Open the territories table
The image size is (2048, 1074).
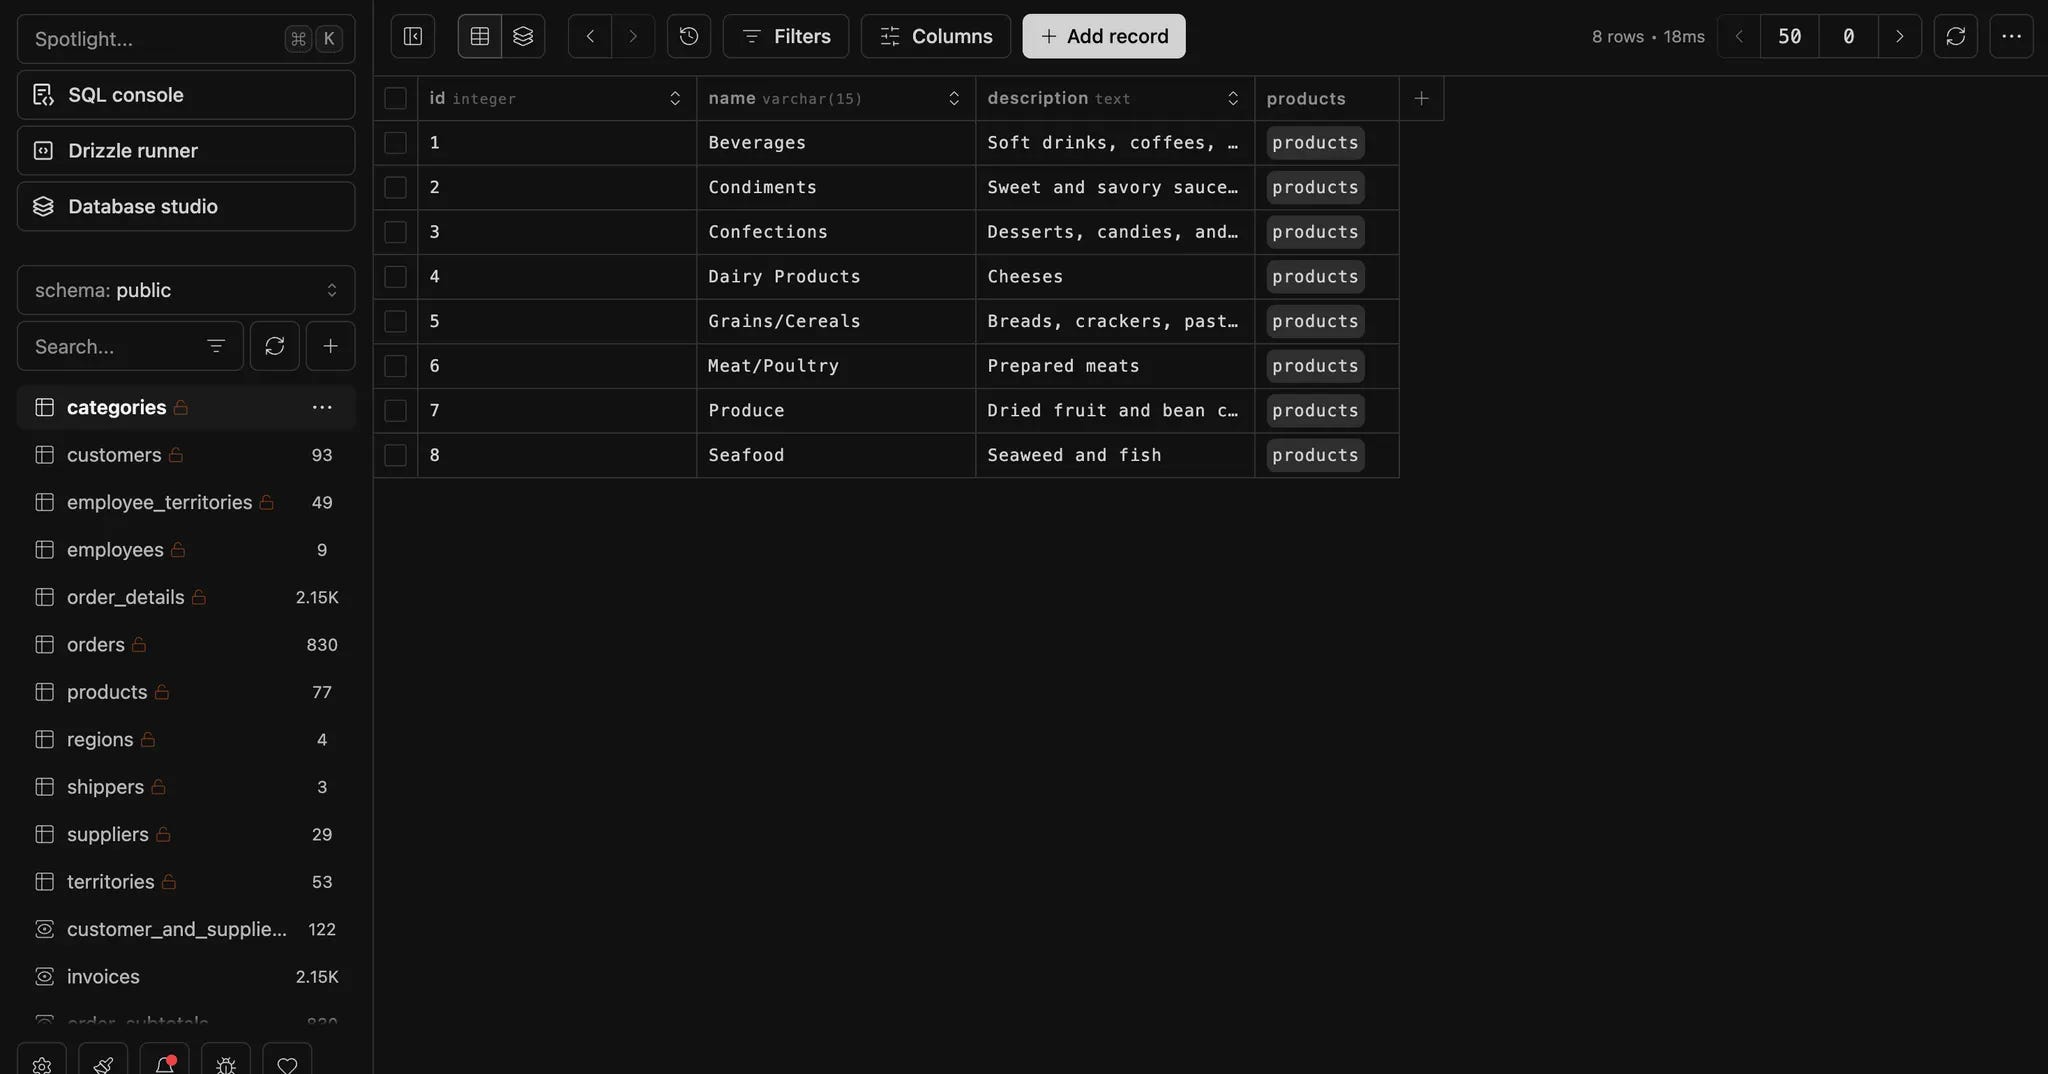[186, 882]
